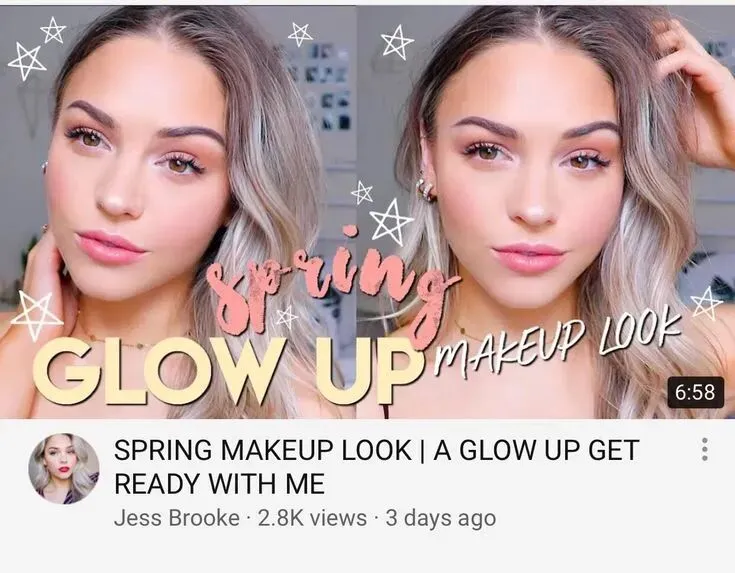
Task: Open the three-dot more options menu
Action: 704,450
